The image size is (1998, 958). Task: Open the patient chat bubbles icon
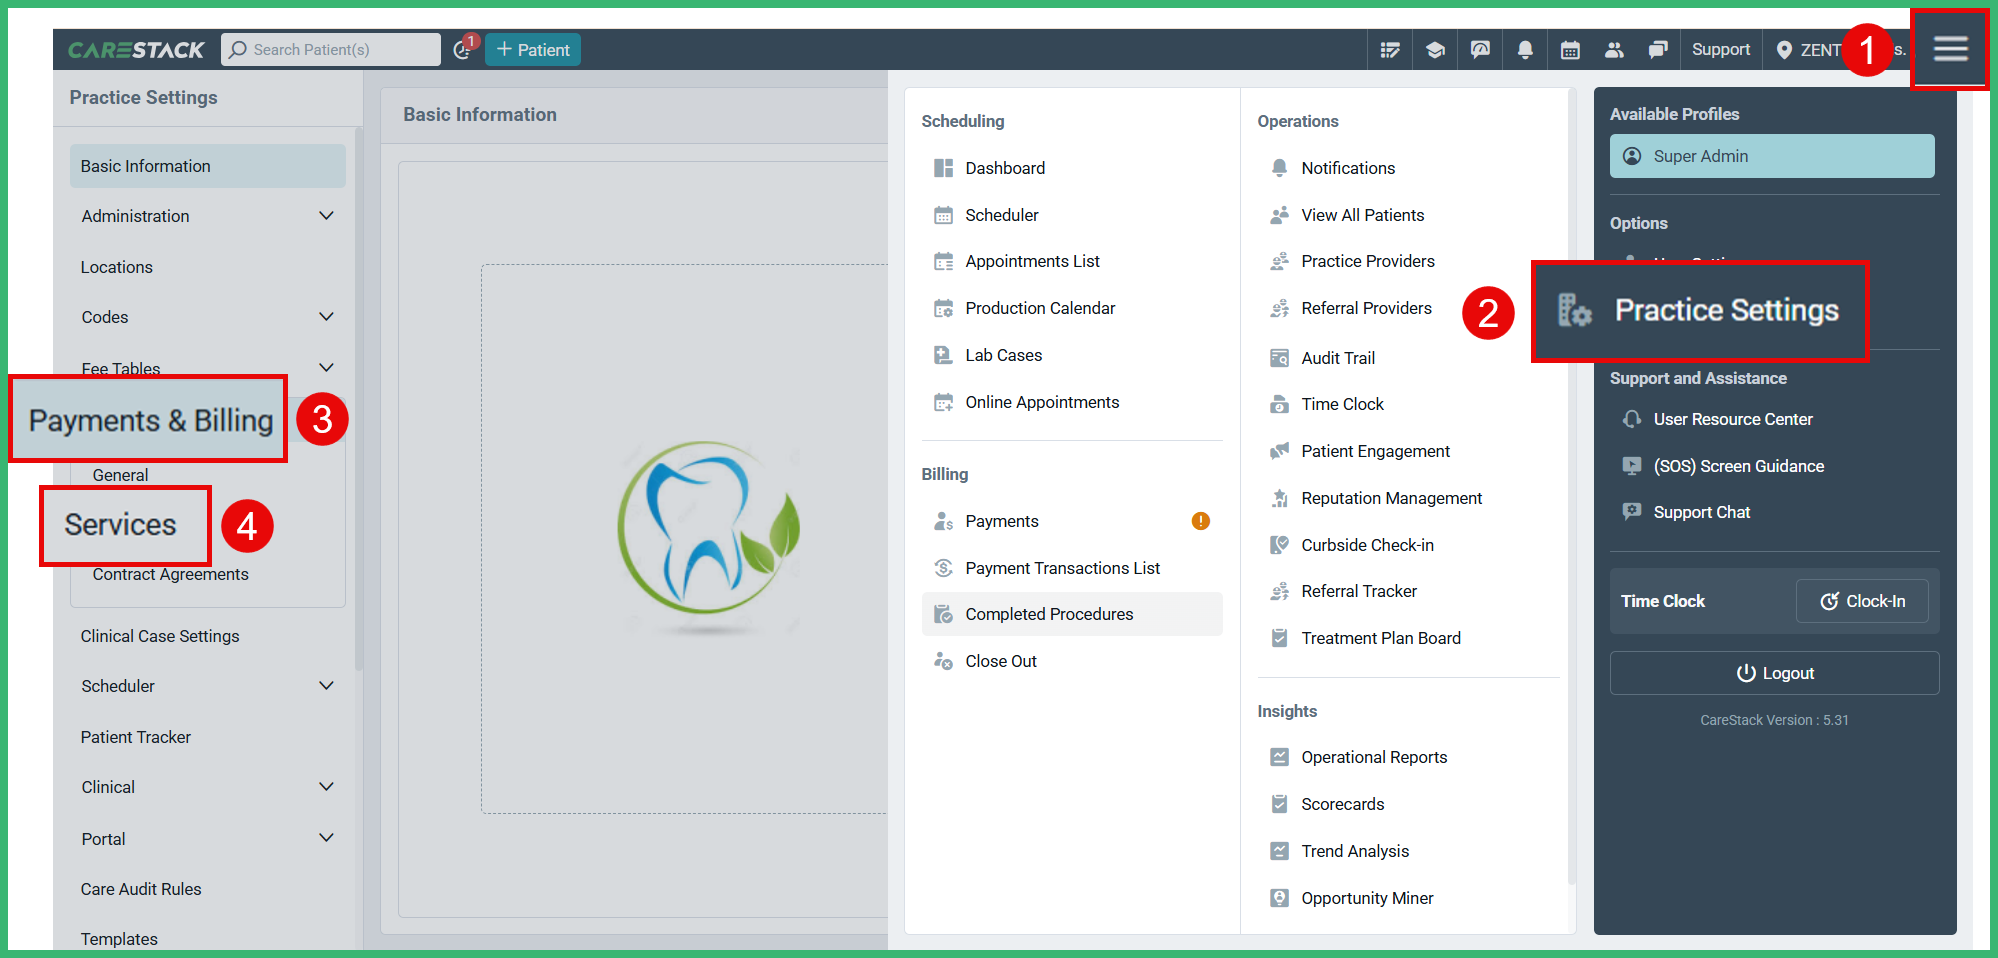[1658, 49]
